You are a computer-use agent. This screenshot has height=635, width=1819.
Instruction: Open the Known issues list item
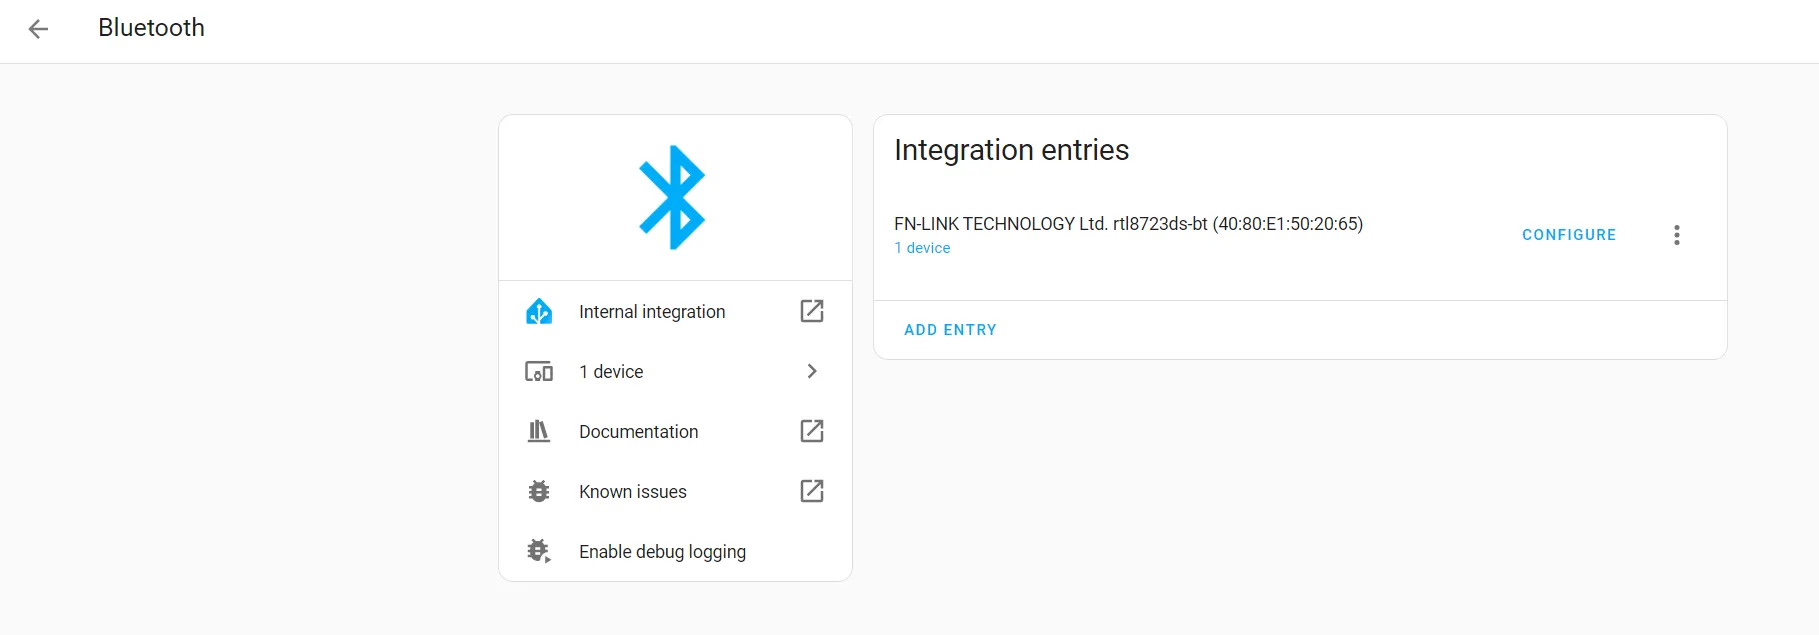point(675,491)
